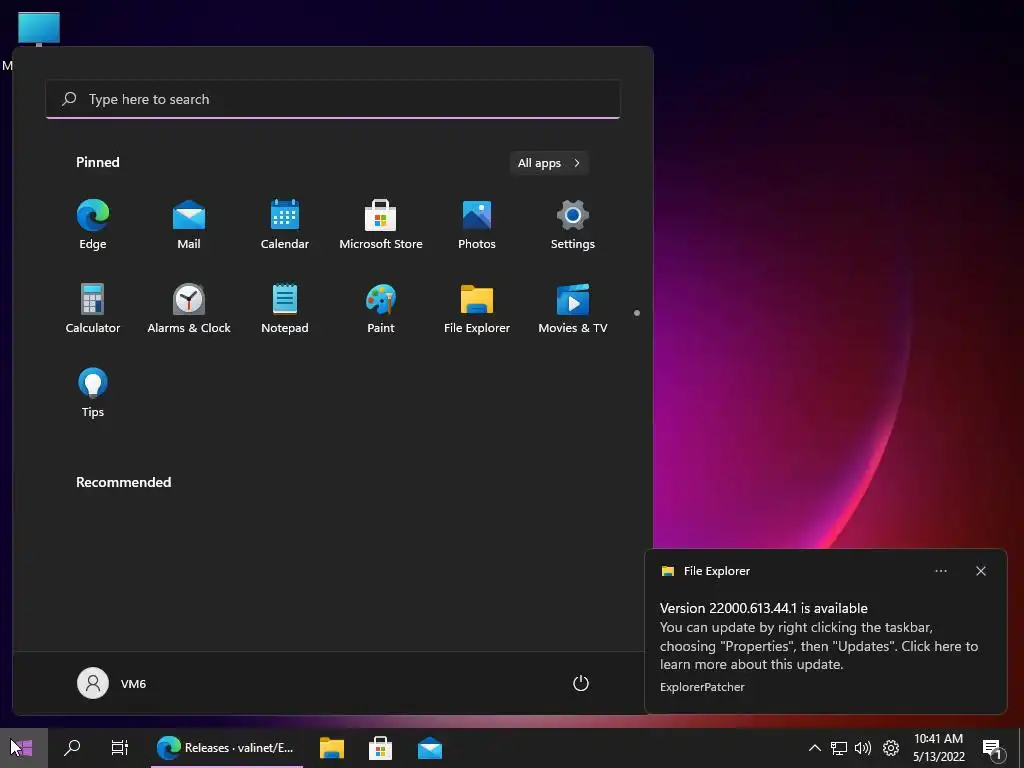Launch the Calculator app

93,310
